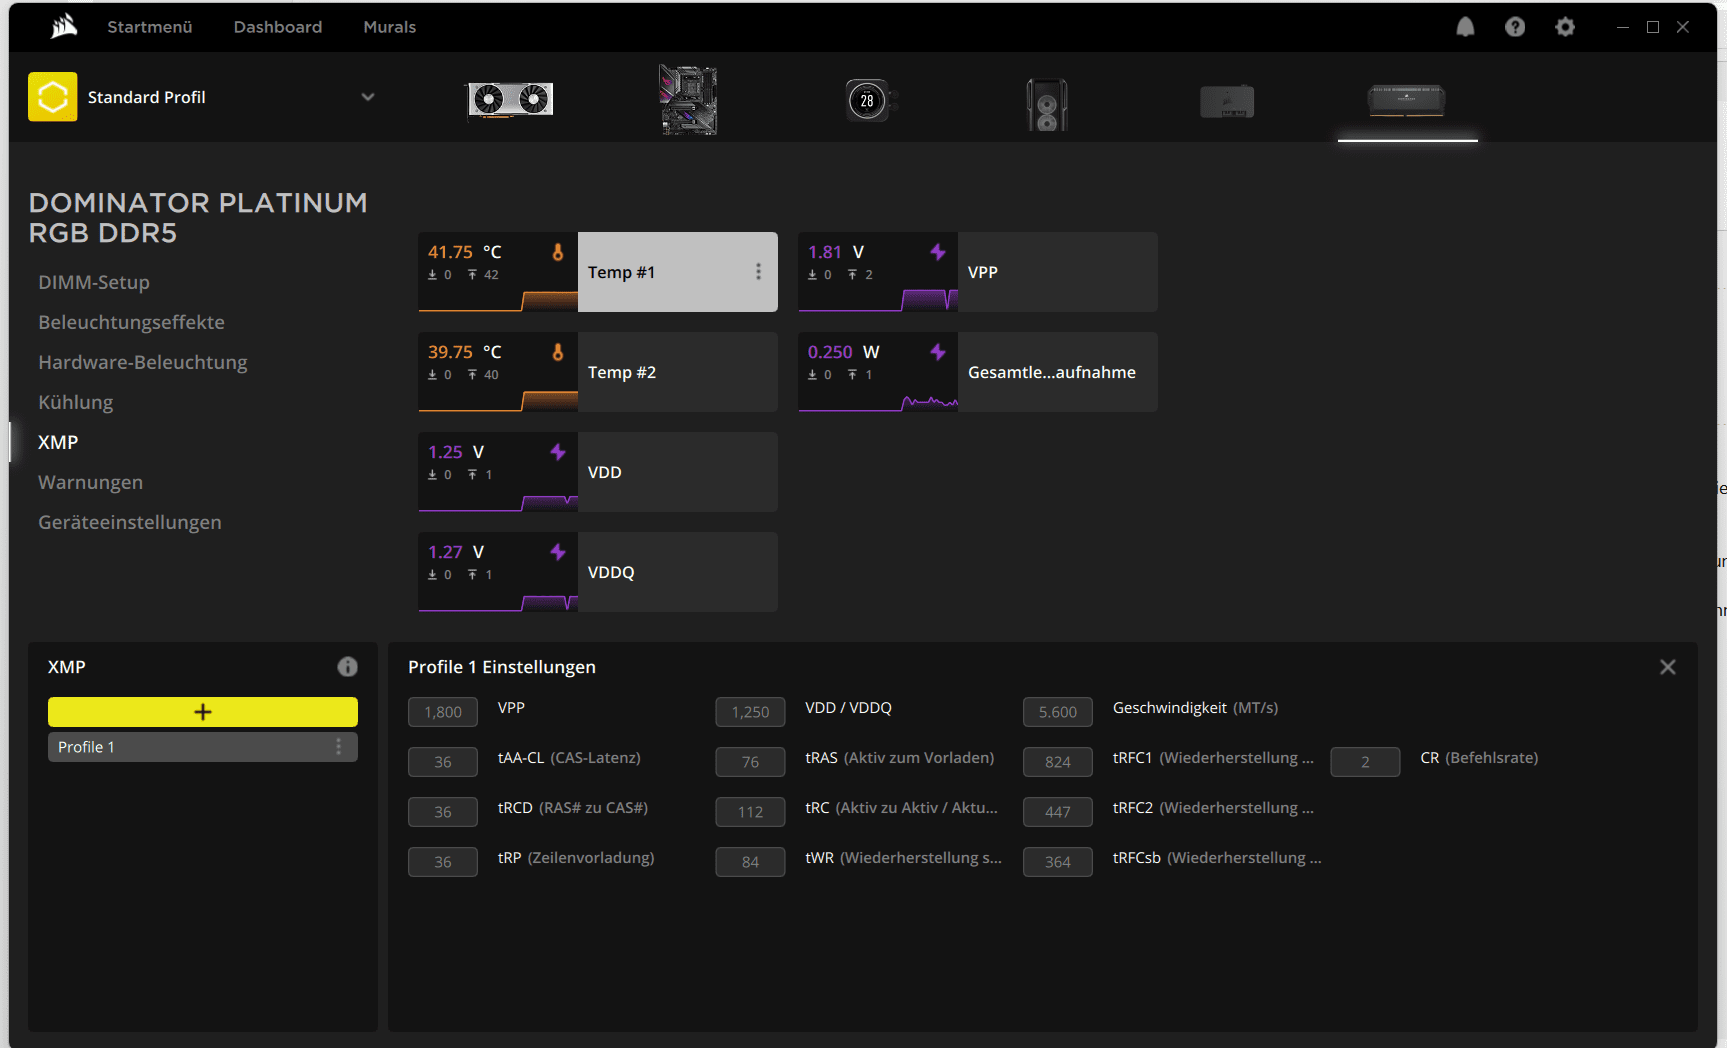
Task: Select Profile 1 in the XMP list
Action: pos(203,747)
